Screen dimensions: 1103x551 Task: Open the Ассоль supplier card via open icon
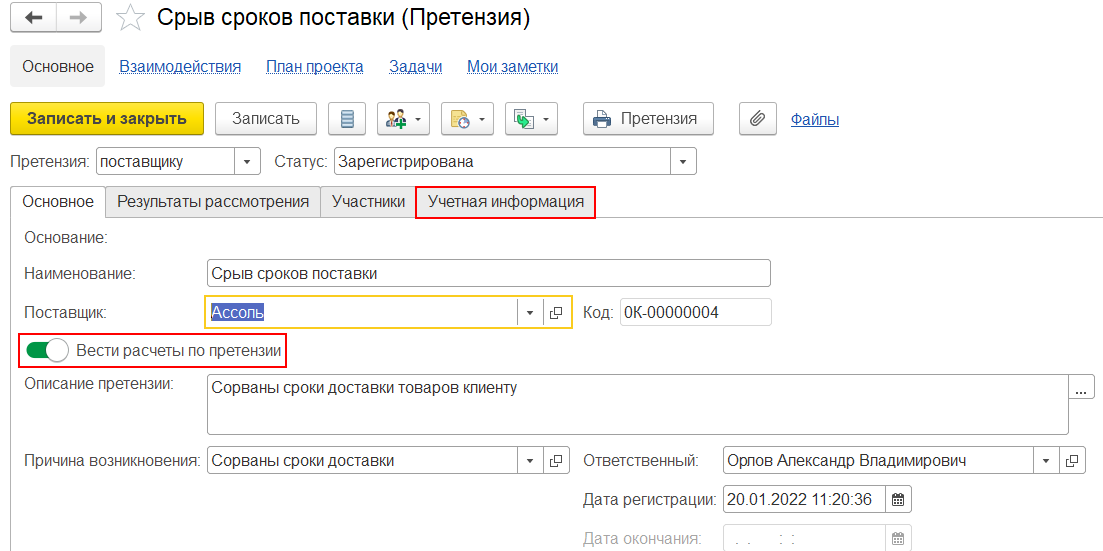[x=556, y=313]
